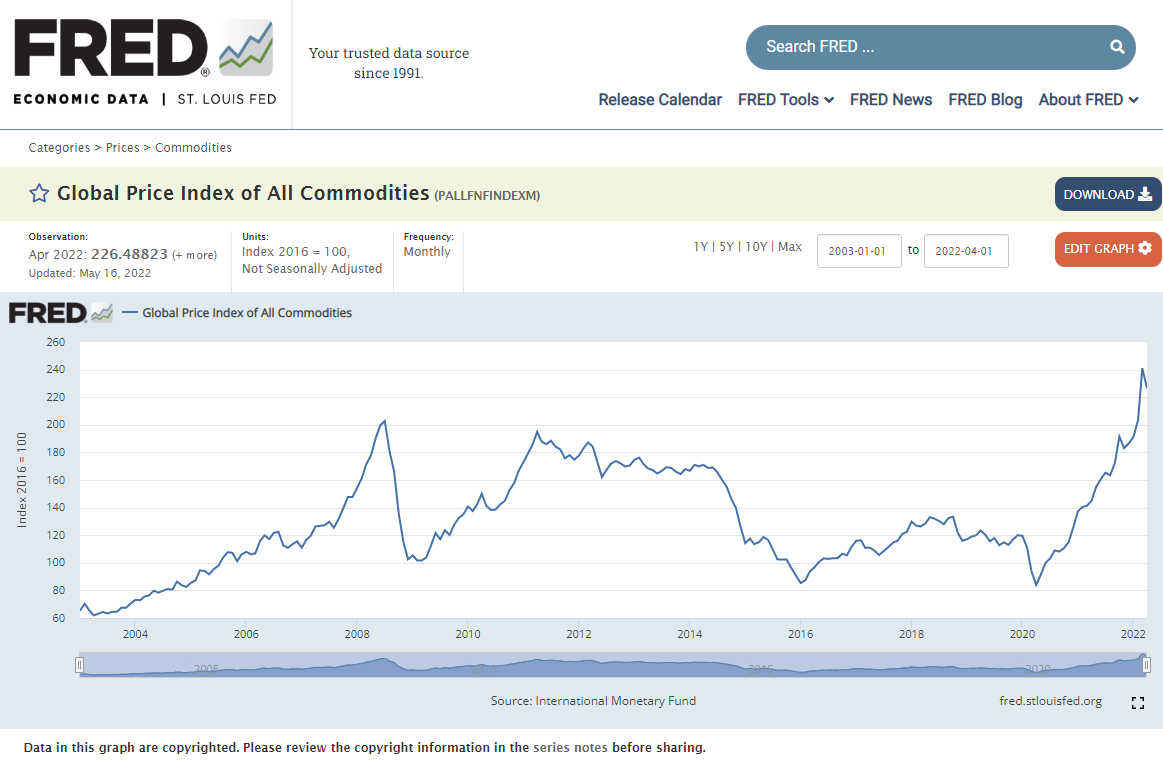Click the small FRED logo in the chart
Viewport: 1163px width, 765px height.
tap(61, 313)
